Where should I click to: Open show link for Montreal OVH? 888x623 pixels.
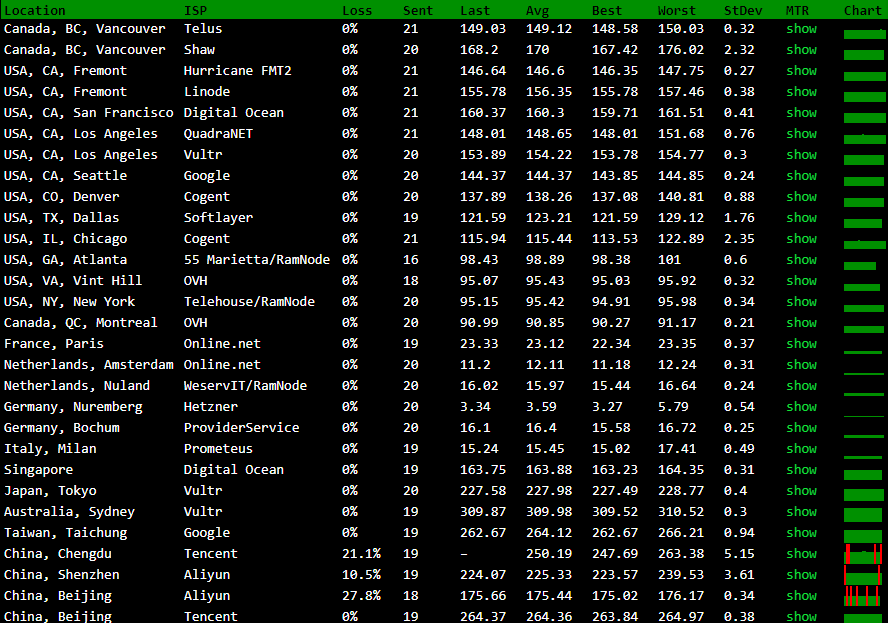tap(801, 322)
